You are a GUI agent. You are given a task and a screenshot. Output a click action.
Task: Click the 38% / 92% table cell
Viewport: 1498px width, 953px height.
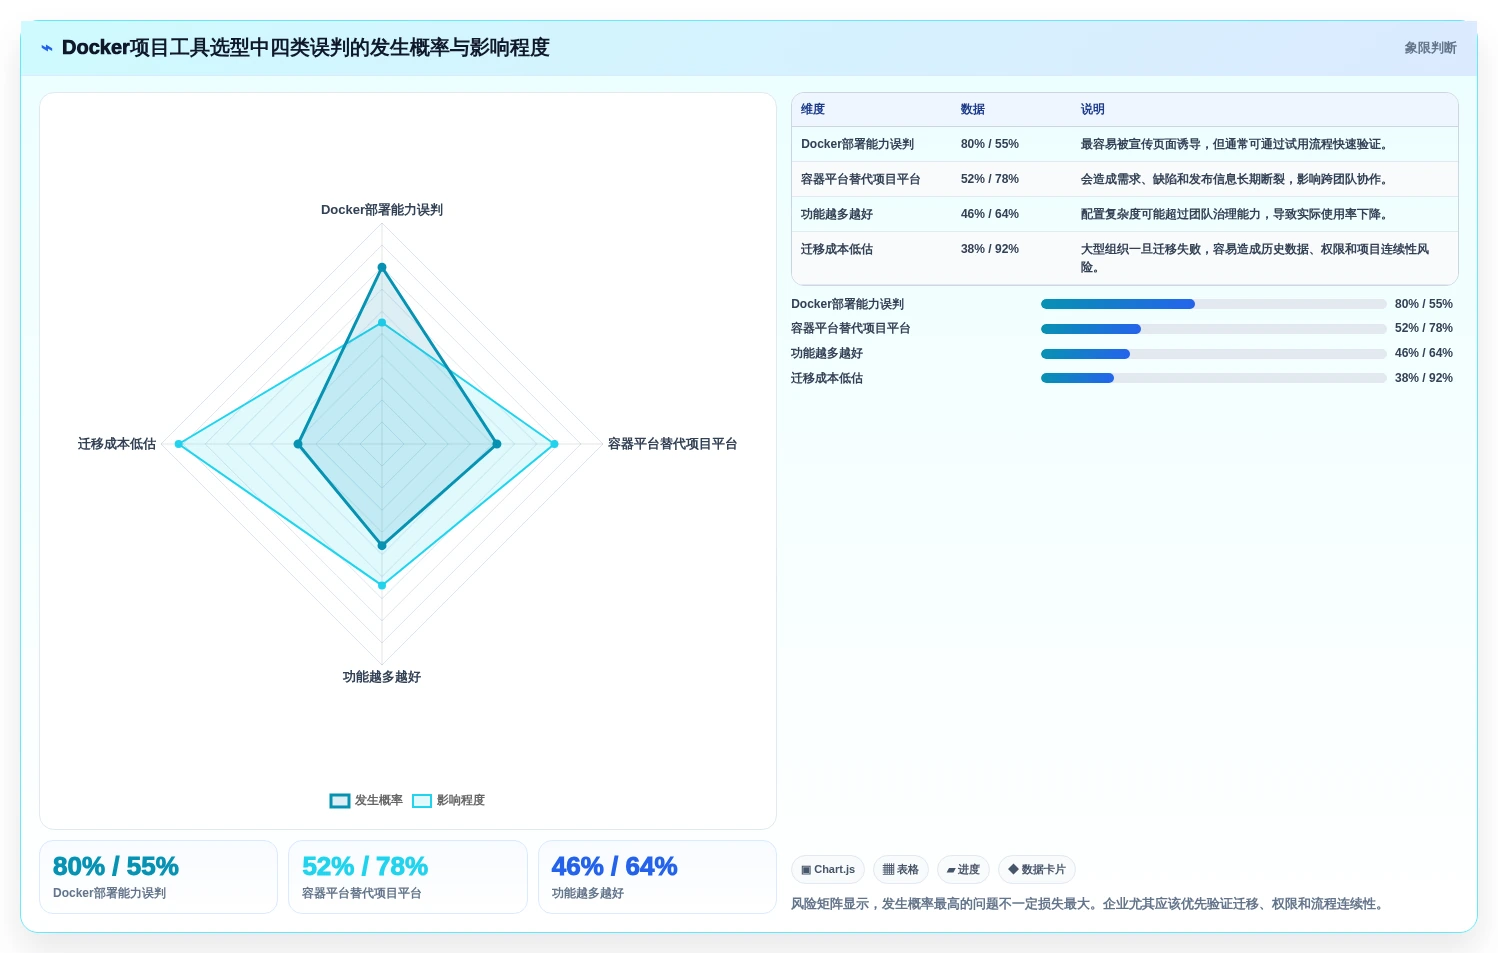(990, 249)
